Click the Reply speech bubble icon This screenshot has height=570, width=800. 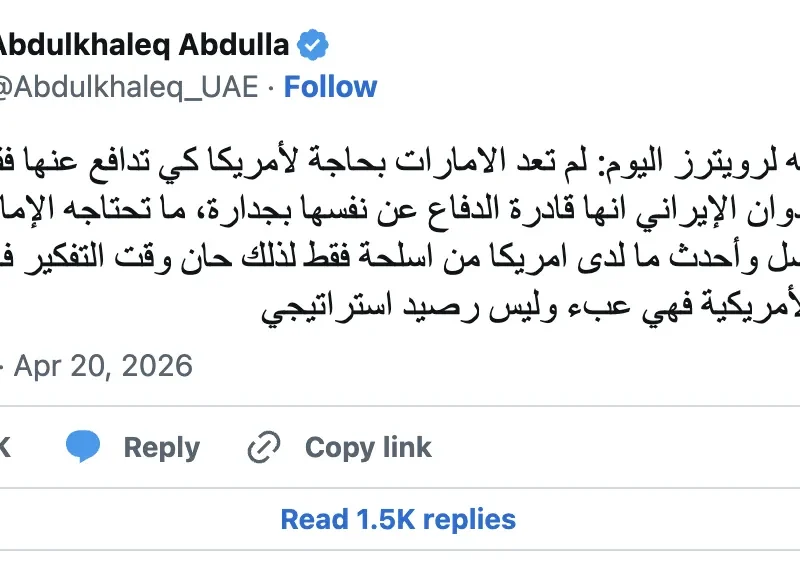click(x=84, y=447)
